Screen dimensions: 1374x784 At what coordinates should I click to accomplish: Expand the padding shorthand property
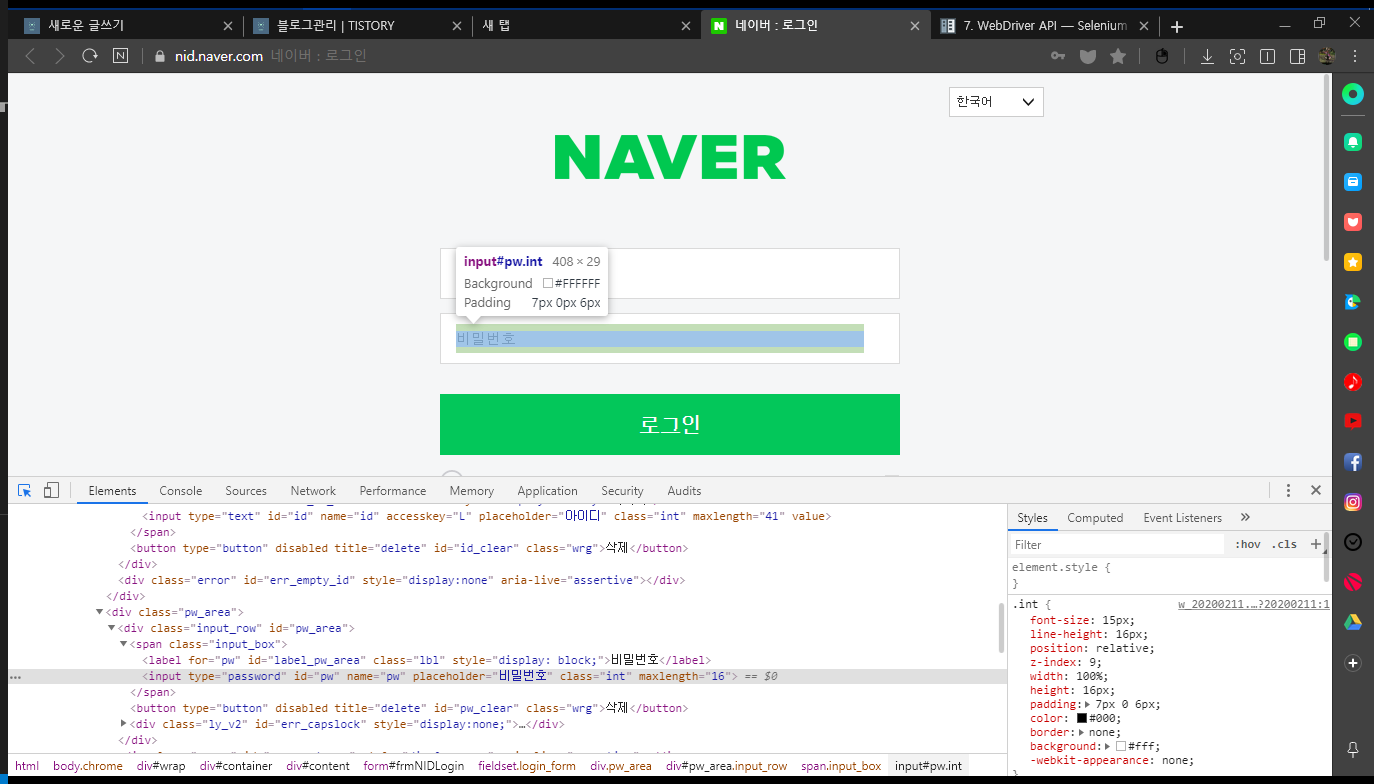click(x=1087, y=704)
